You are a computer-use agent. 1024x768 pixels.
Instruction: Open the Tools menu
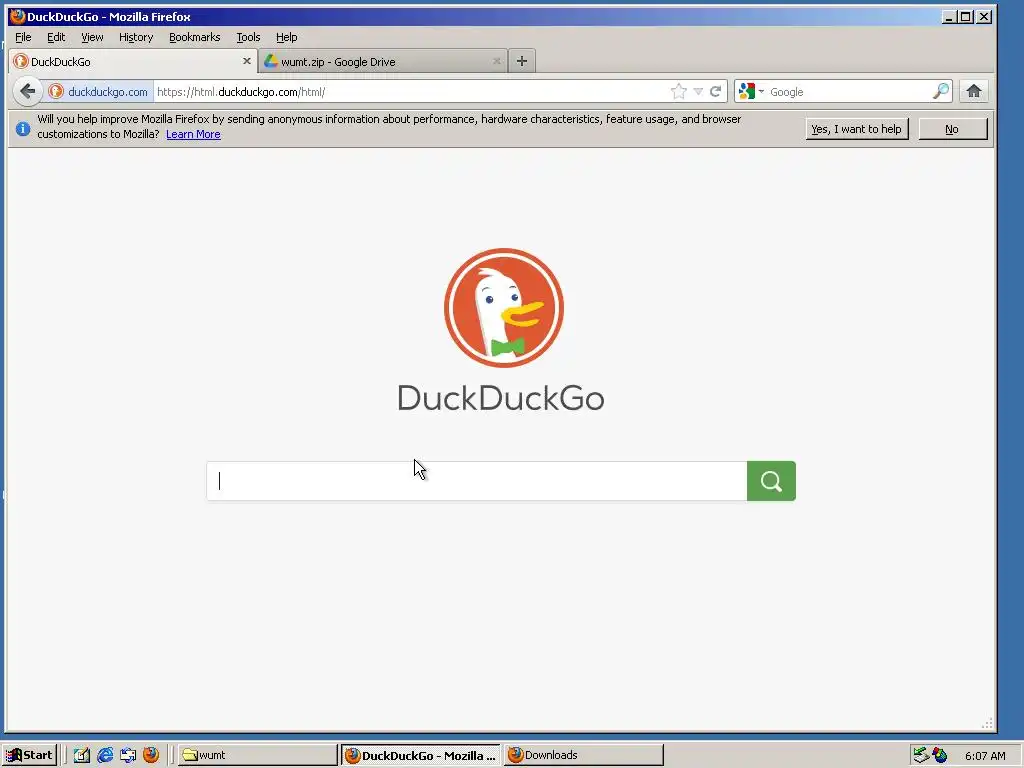[x=248, y=37]
